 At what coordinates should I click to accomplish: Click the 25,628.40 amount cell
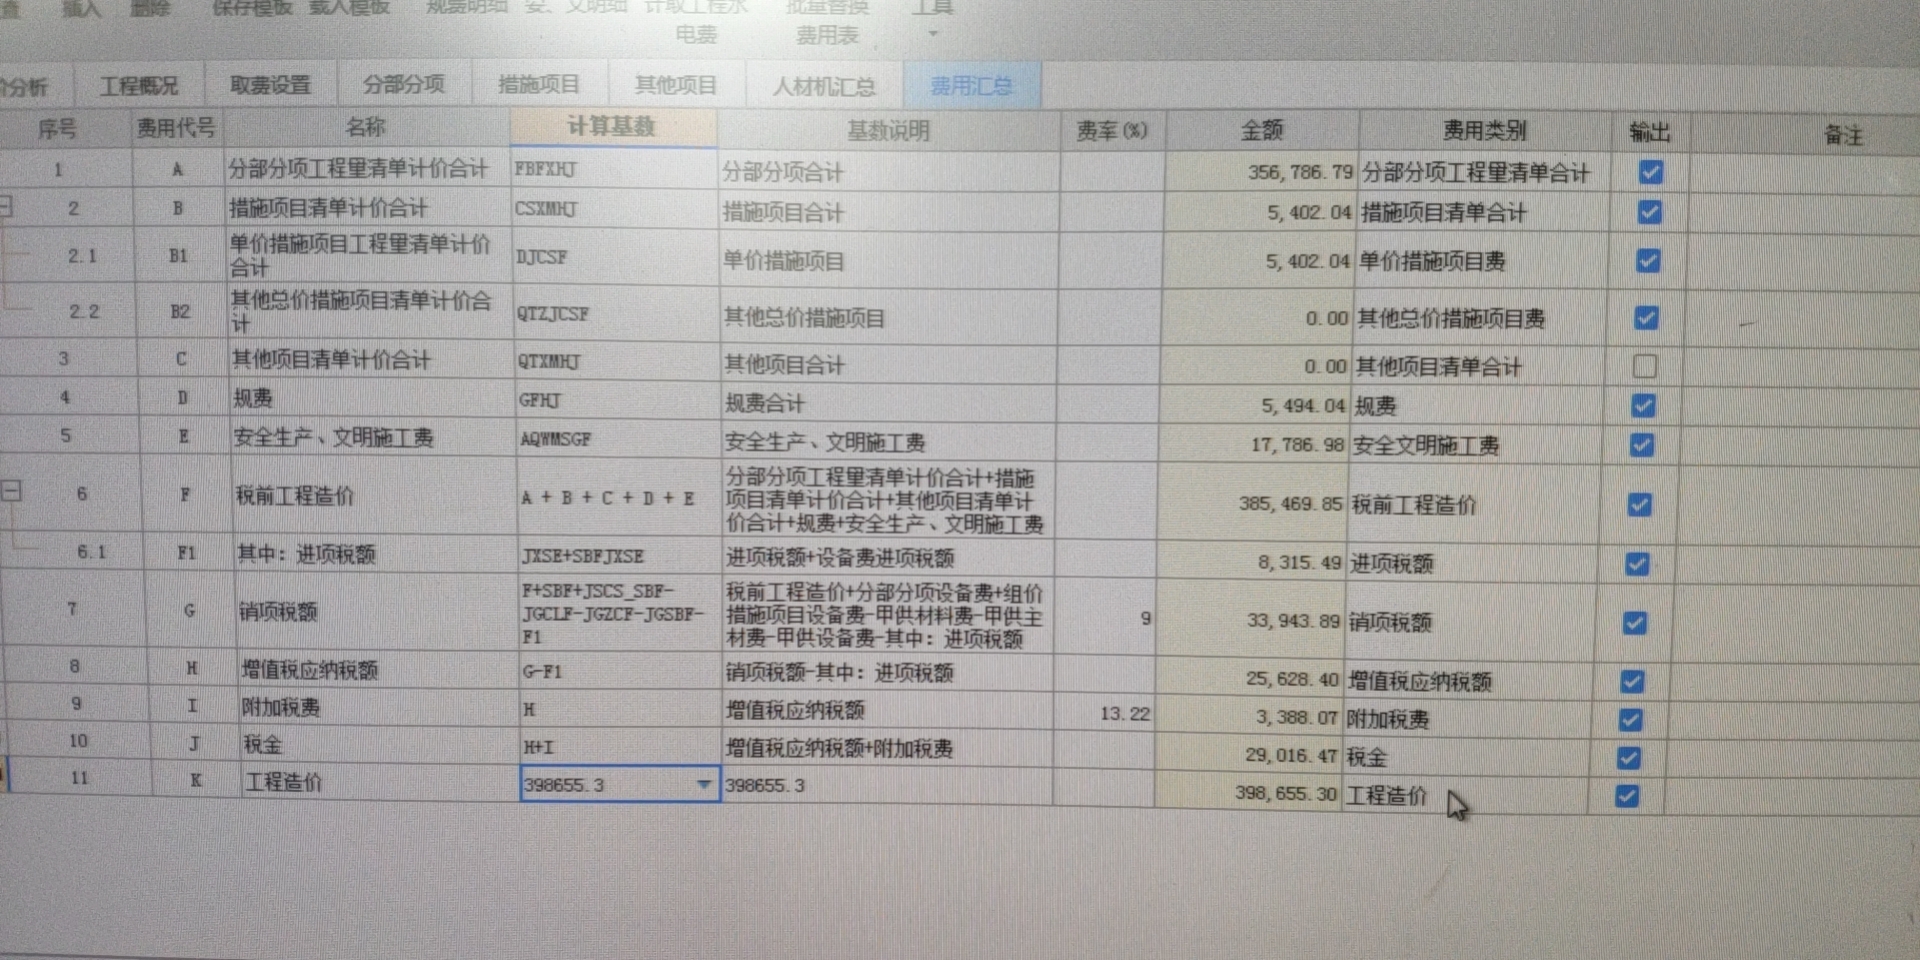click(1249, 679)
